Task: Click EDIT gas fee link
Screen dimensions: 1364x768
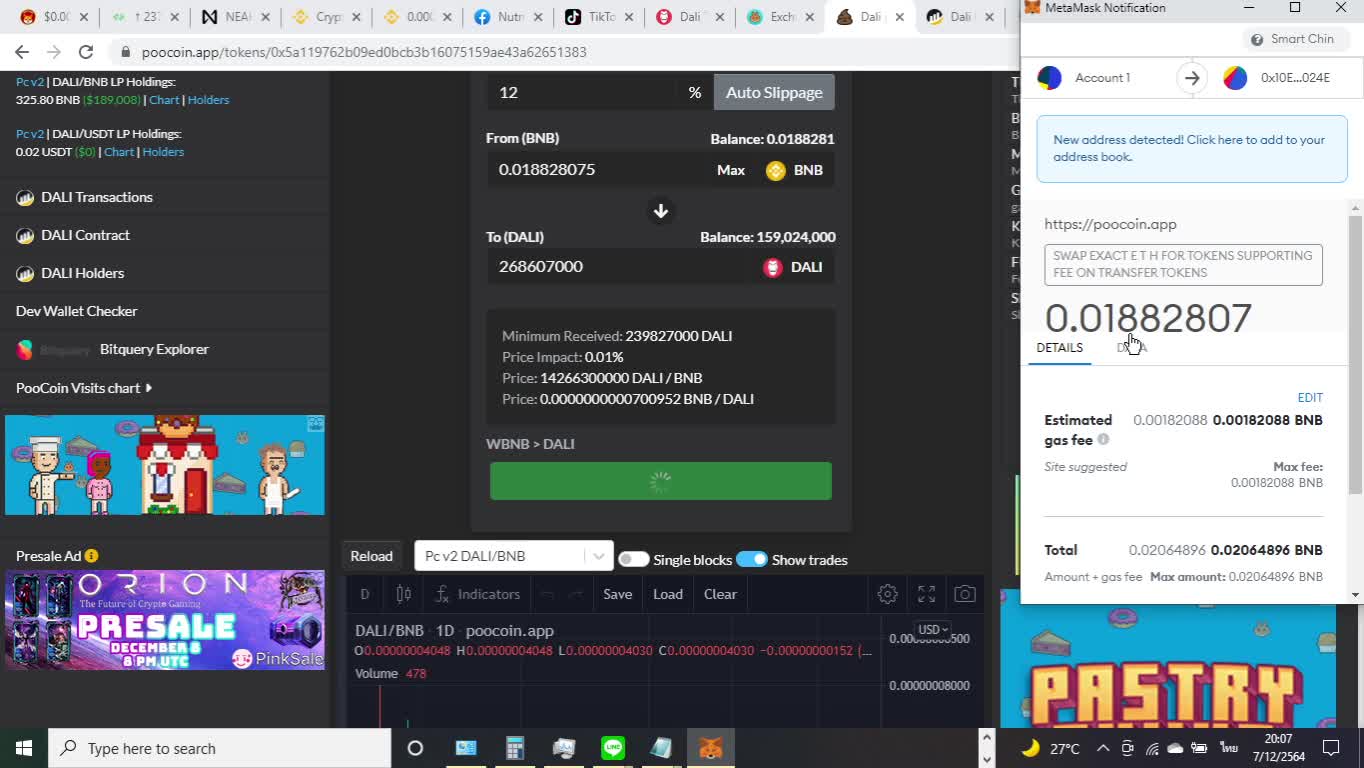Action: click(x=1310, y=398)
